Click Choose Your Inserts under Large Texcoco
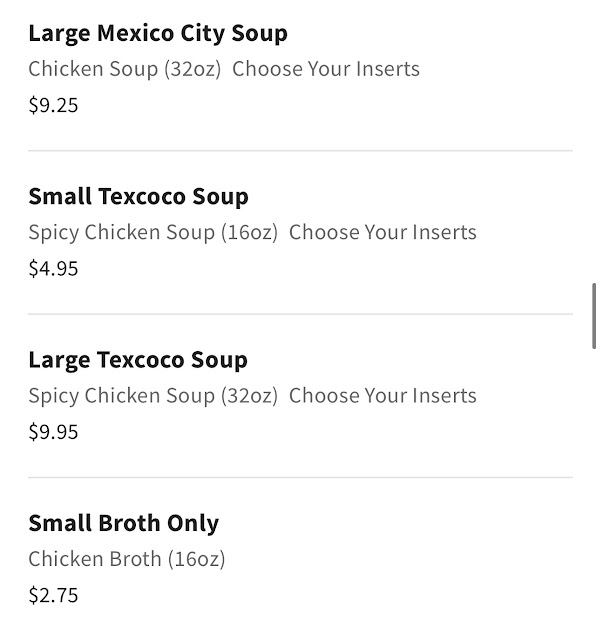The image size is (596, 640). [x=383, y=396]
